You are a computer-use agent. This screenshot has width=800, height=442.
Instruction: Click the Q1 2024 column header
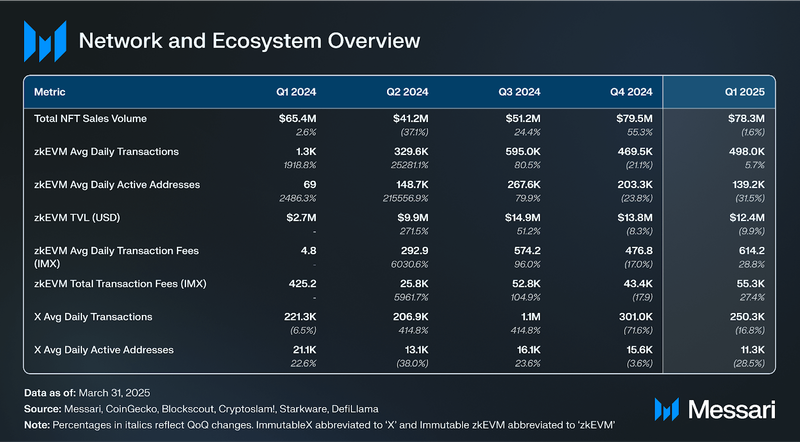pyautogui.click(x=296, y=92)
